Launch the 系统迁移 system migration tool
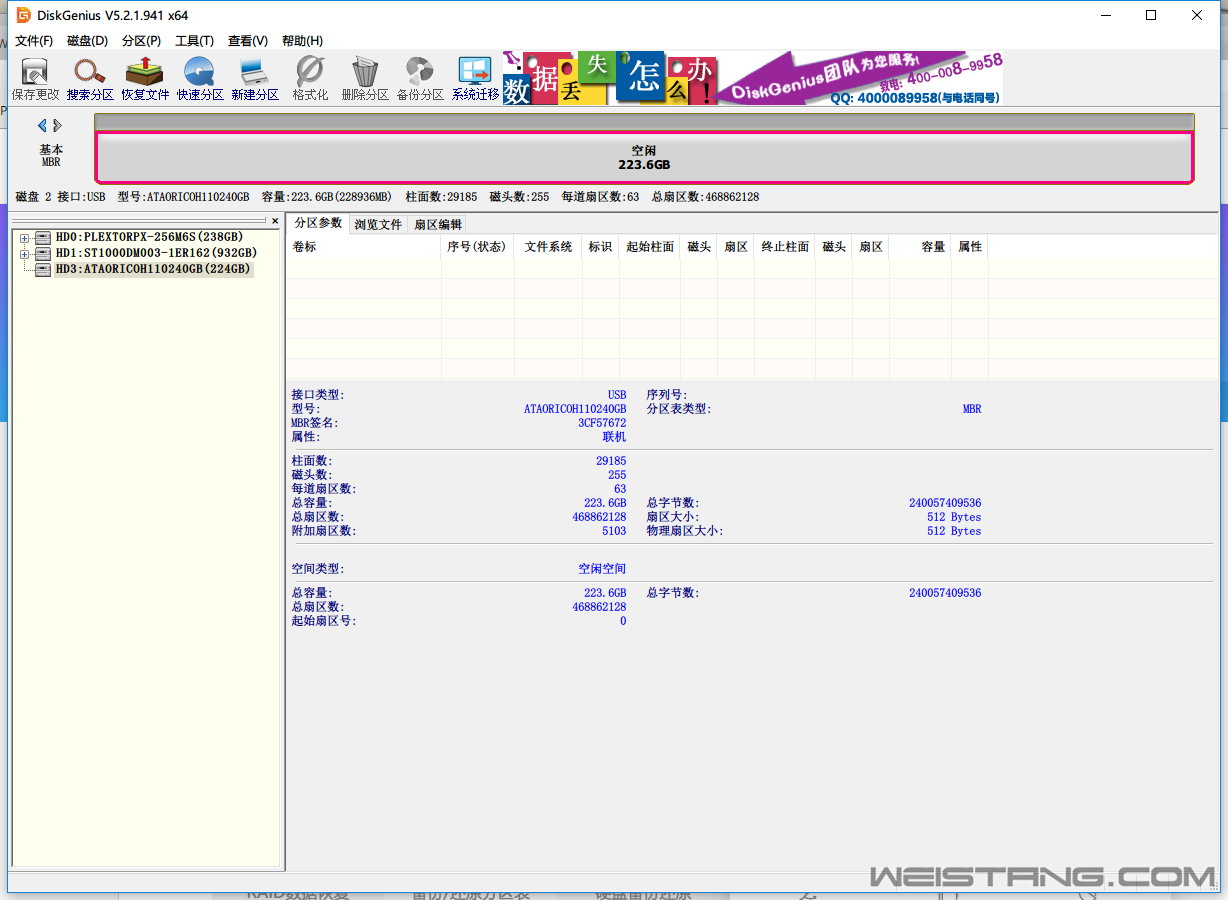Image resolution: width=1228 pixels, height=900 pixels. click(x=475, y=79)
